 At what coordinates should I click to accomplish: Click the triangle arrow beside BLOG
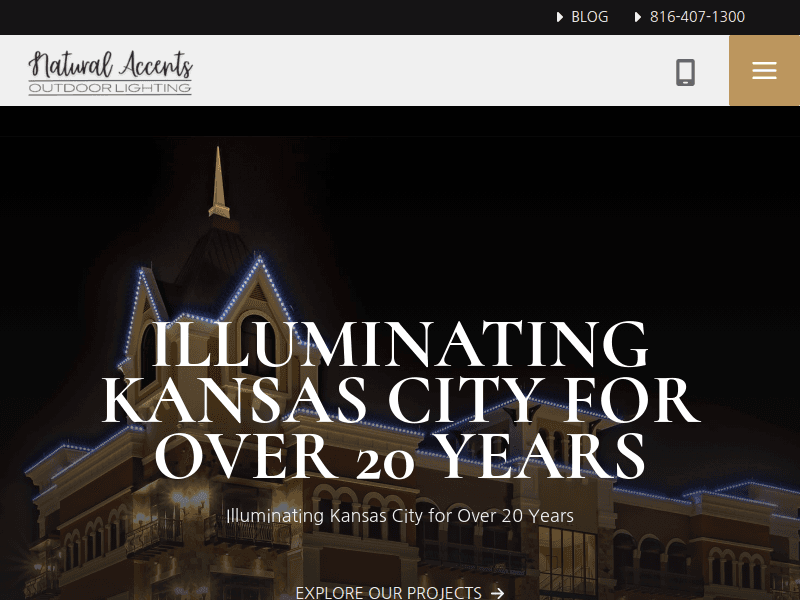(560, 17)
